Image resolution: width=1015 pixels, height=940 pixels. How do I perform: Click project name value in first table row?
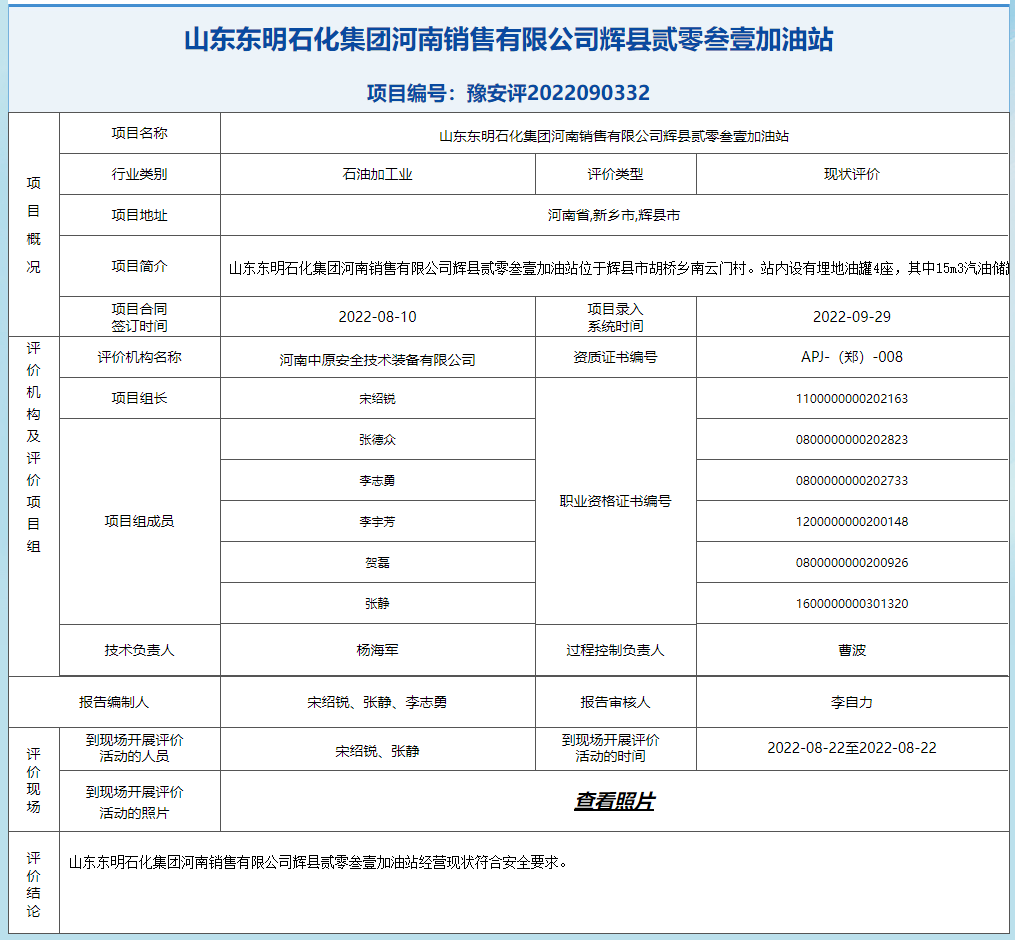click(614, 136)
